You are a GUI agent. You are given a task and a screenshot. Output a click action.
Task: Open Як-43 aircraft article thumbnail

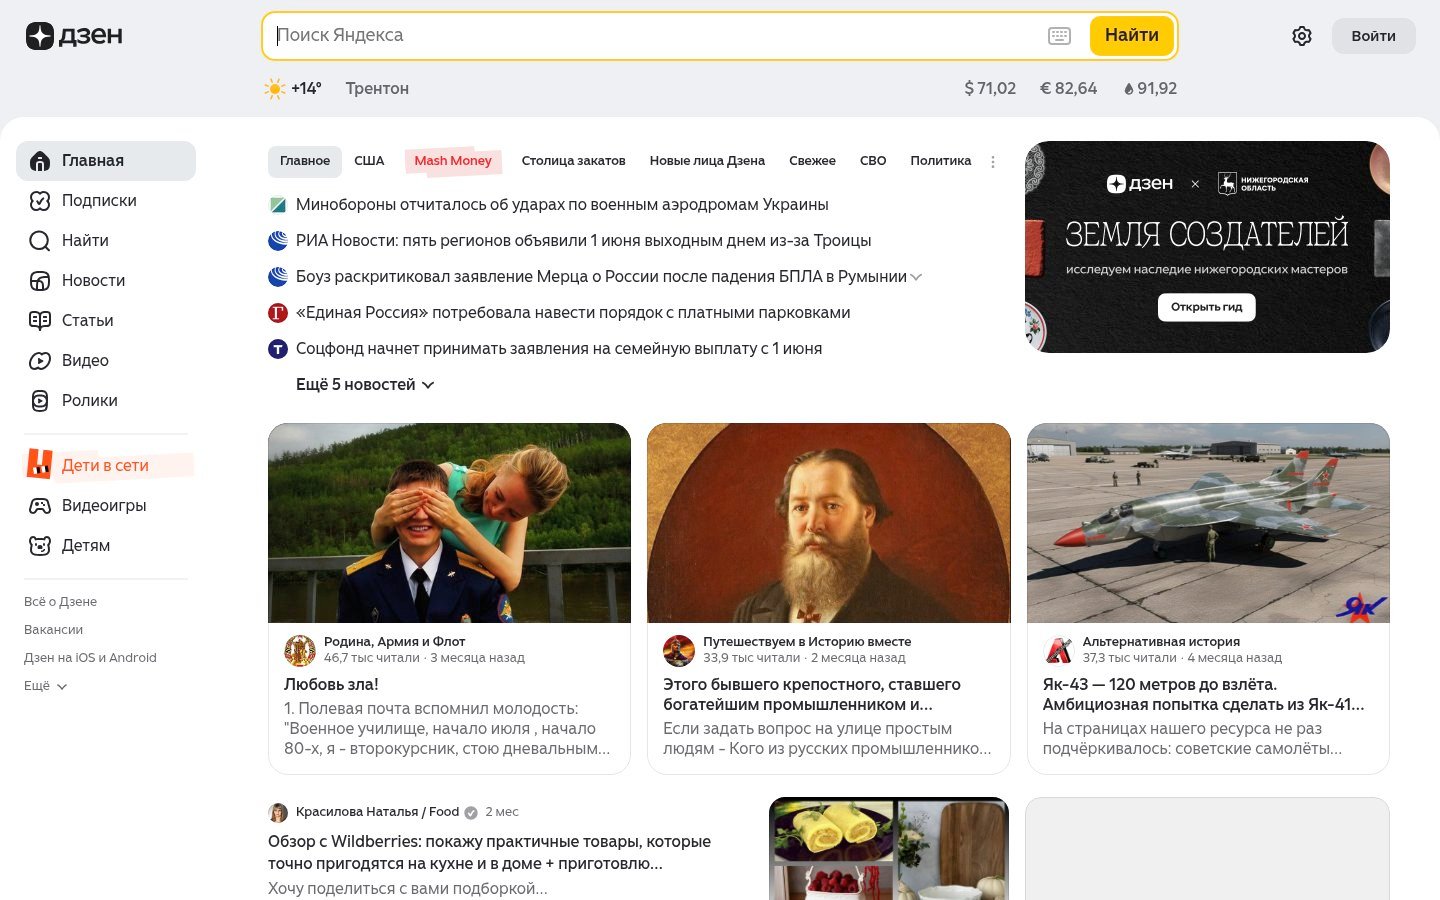pyautogui.click(x=1208, y=523)
